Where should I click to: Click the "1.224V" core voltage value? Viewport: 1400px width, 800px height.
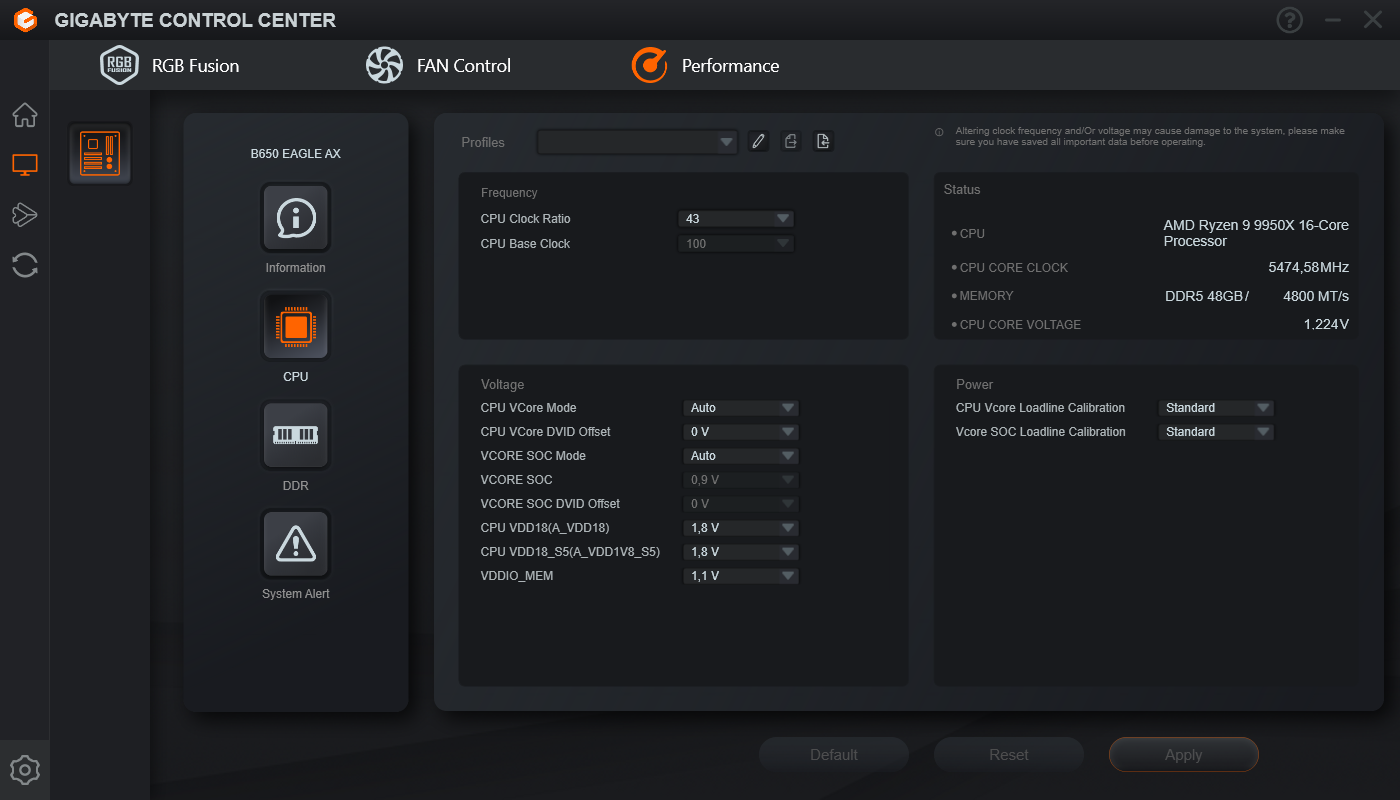pos(1326,324)
